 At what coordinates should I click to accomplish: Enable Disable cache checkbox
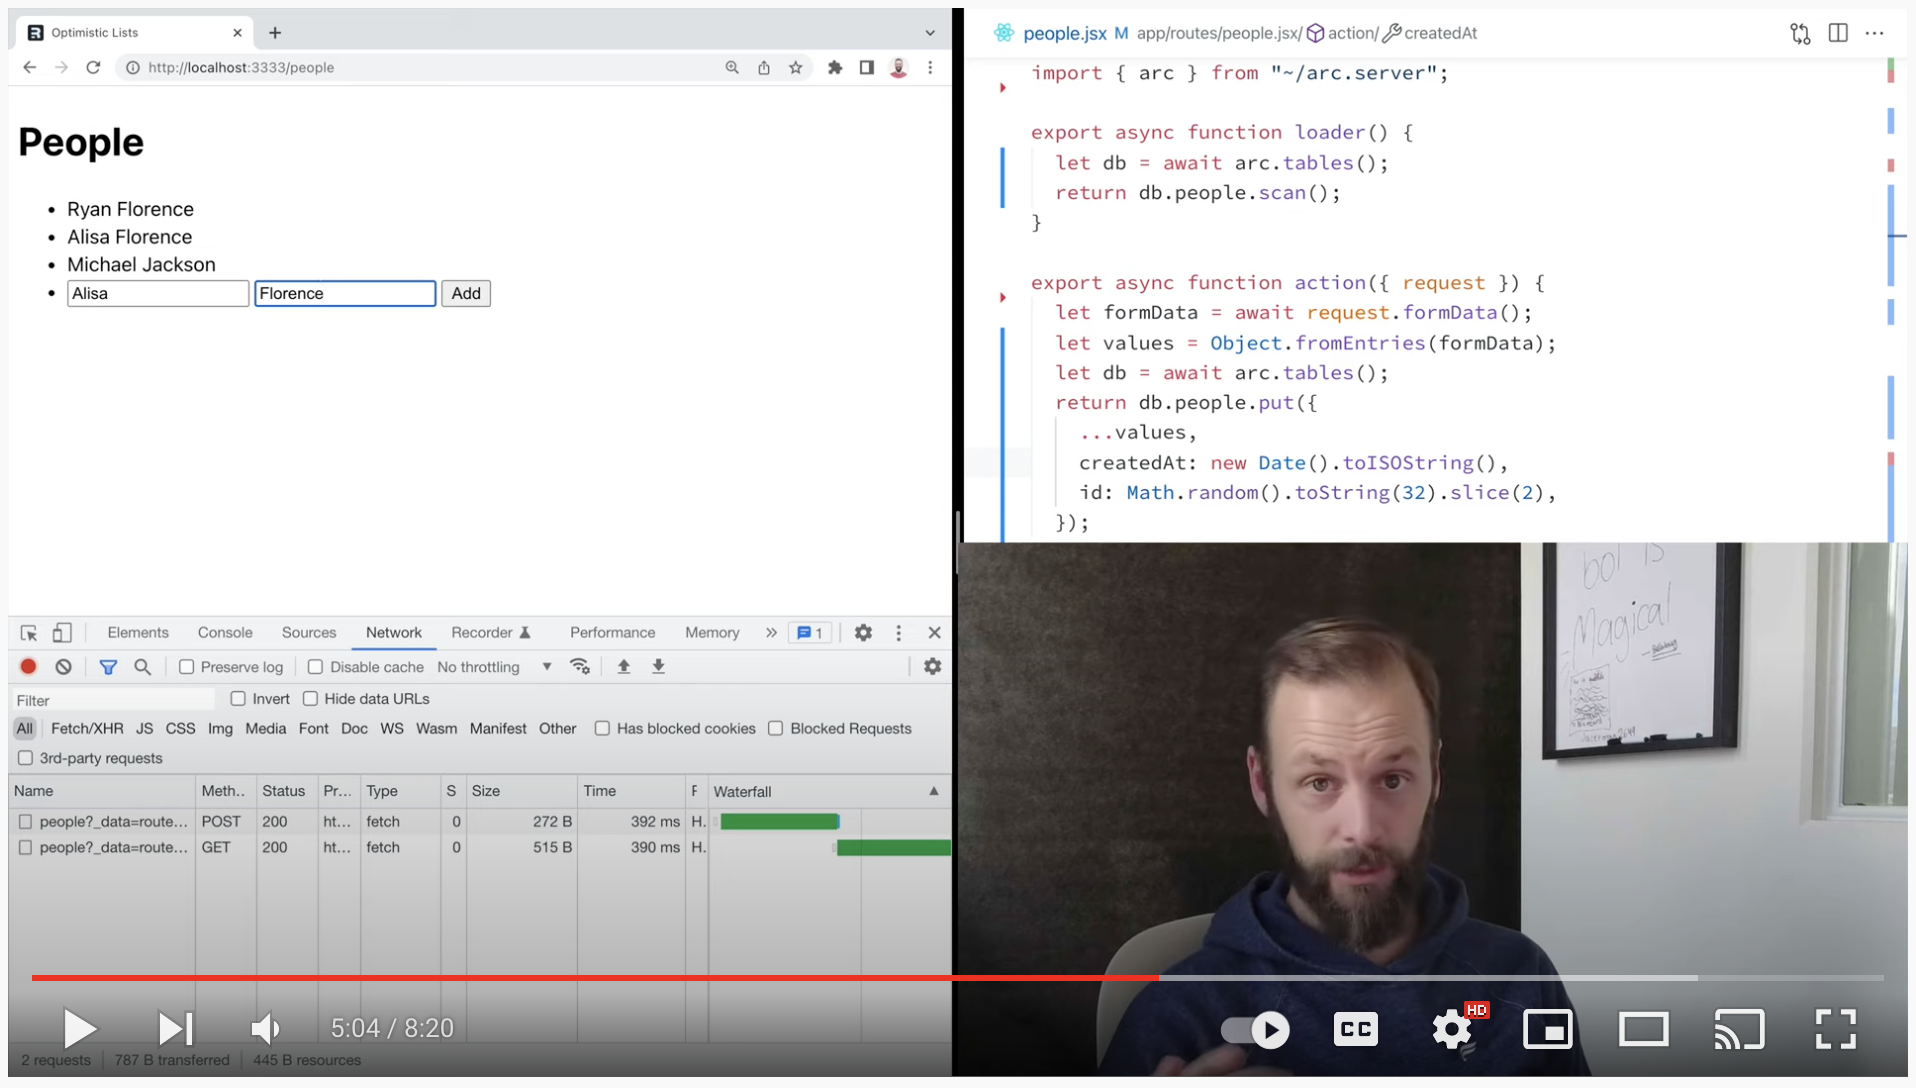[x=315, y=667]
